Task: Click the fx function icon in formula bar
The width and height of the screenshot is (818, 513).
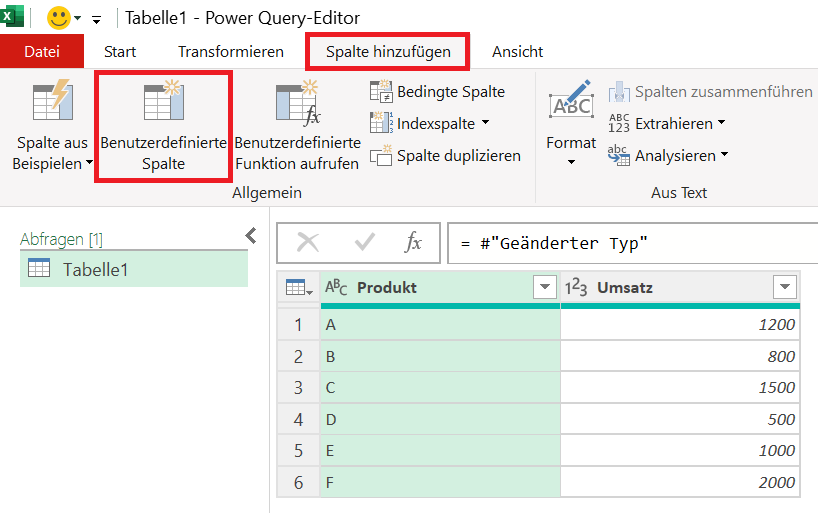Action: [413, 242]
